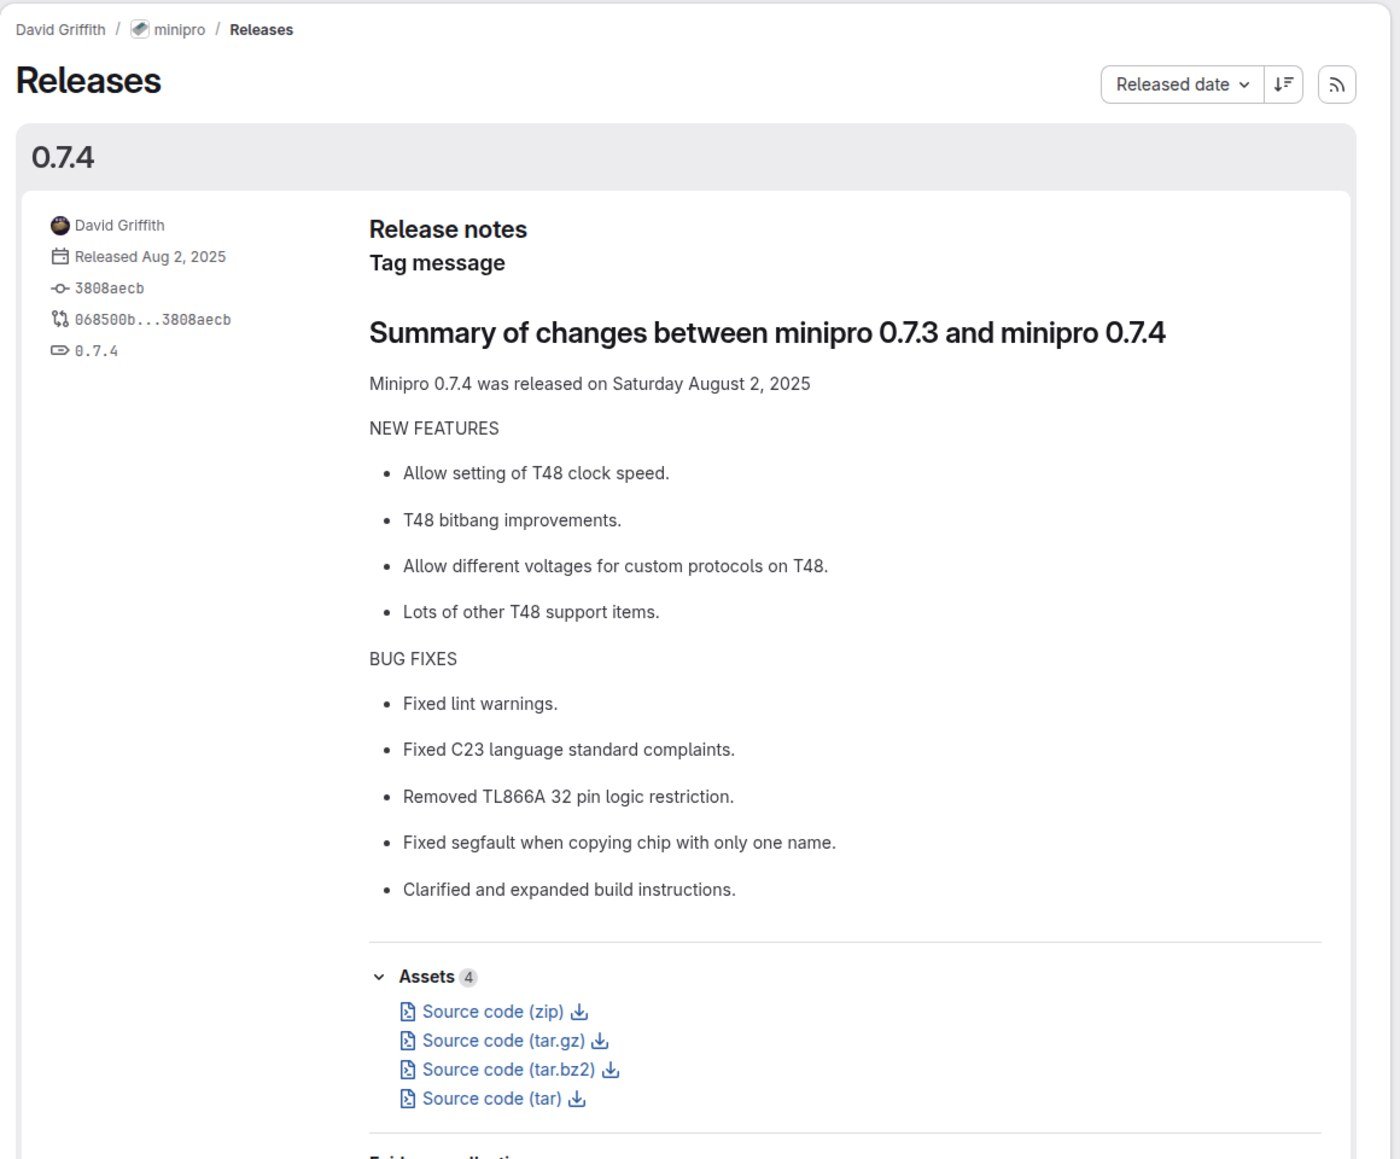Download Source code (tar.bz2)

pyautogui.click(x=509, y=1069)
